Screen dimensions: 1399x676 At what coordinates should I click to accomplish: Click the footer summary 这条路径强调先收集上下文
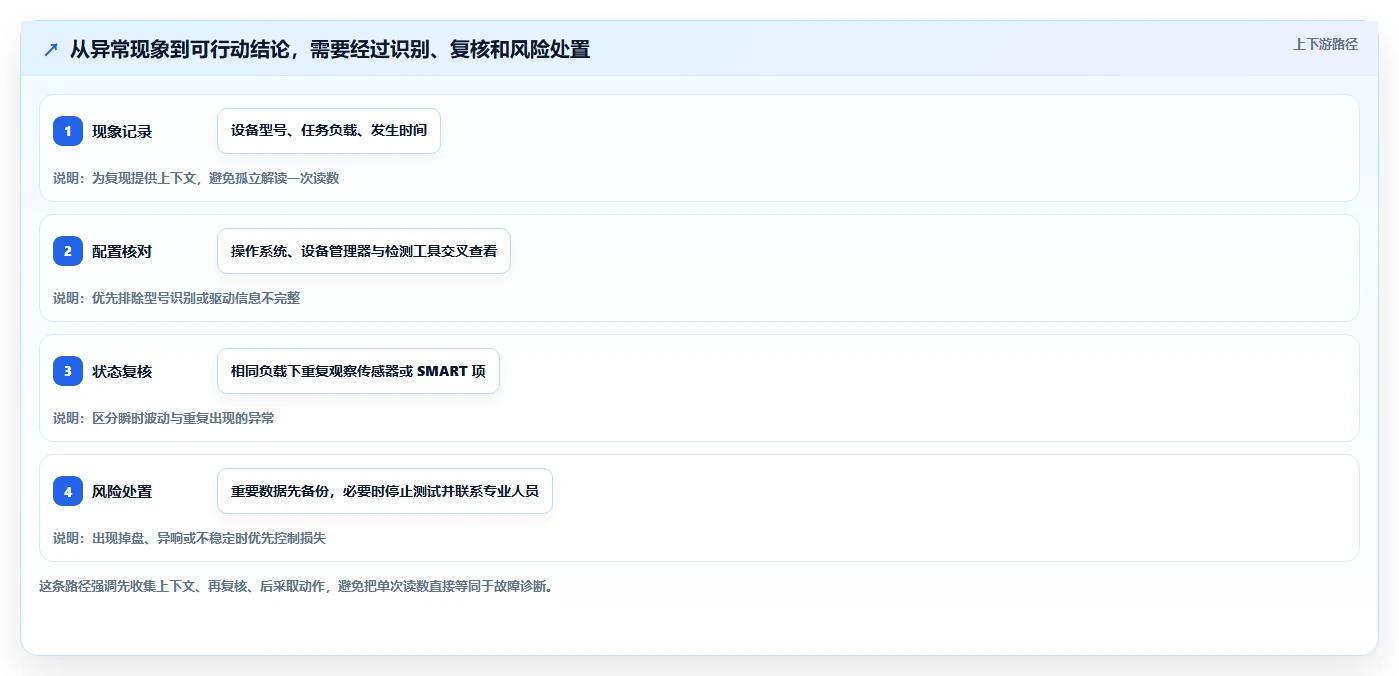tap(296, 586)
